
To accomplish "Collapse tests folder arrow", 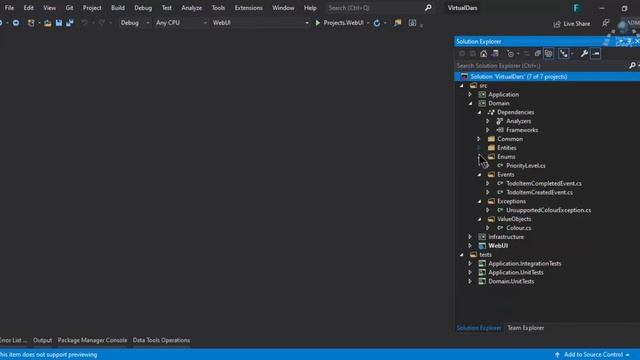I will tap(462, 255).
